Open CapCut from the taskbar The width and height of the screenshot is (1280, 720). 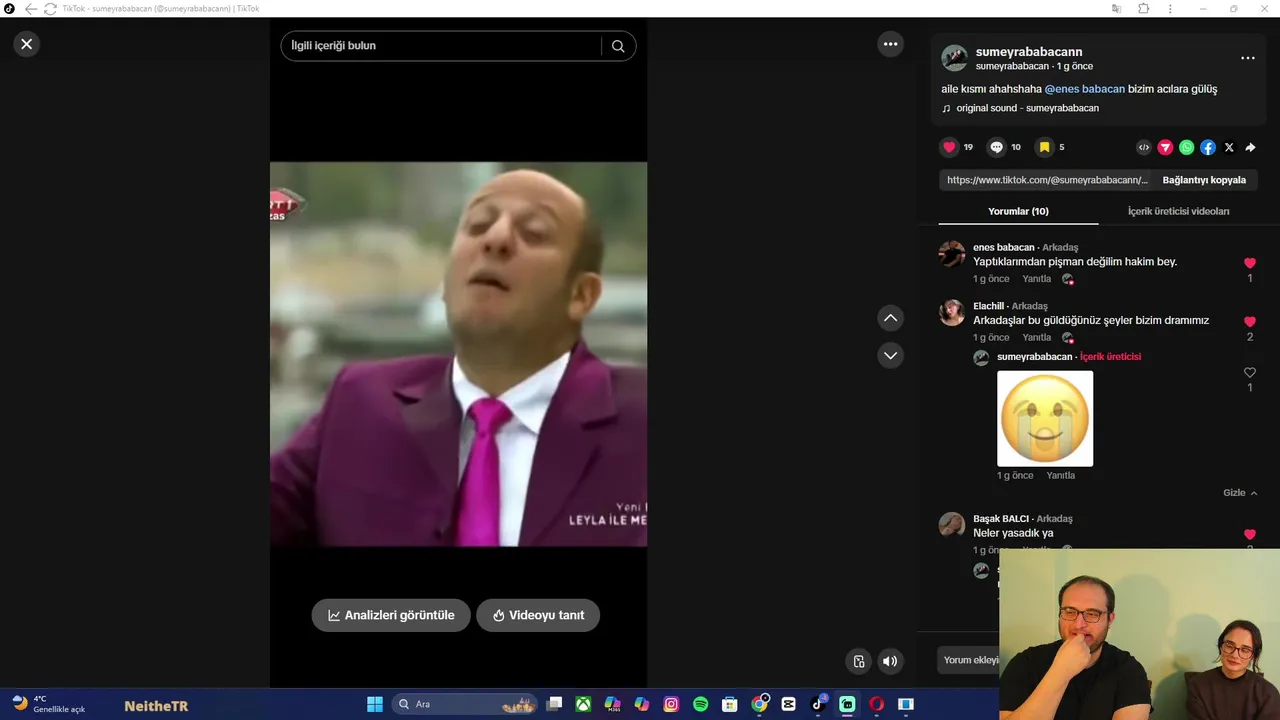point(788,704)
